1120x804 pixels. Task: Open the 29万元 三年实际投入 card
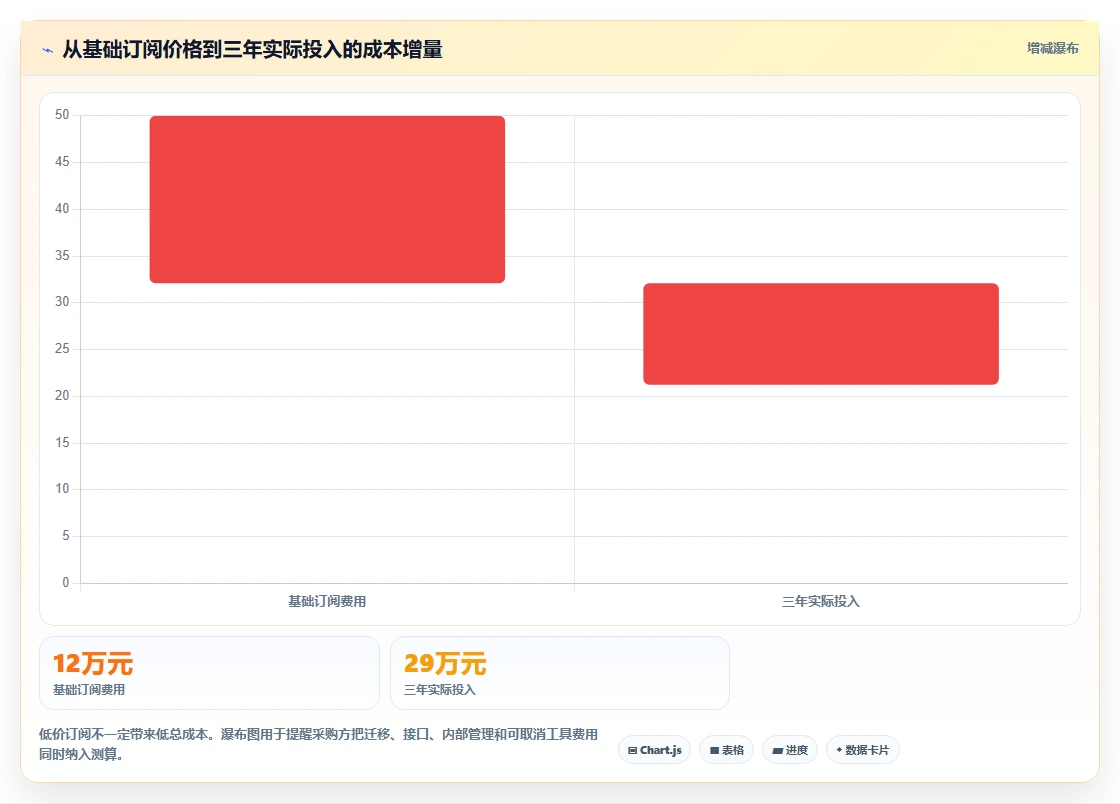(x=560, y=673)
